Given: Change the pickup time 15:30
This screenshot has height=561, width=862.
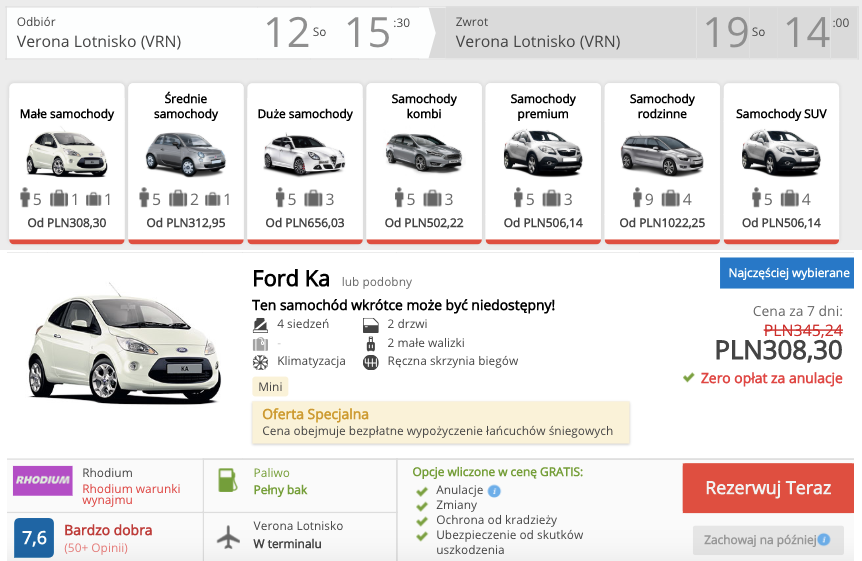Looking at the screenshot, I should click(x=378, y=32).
